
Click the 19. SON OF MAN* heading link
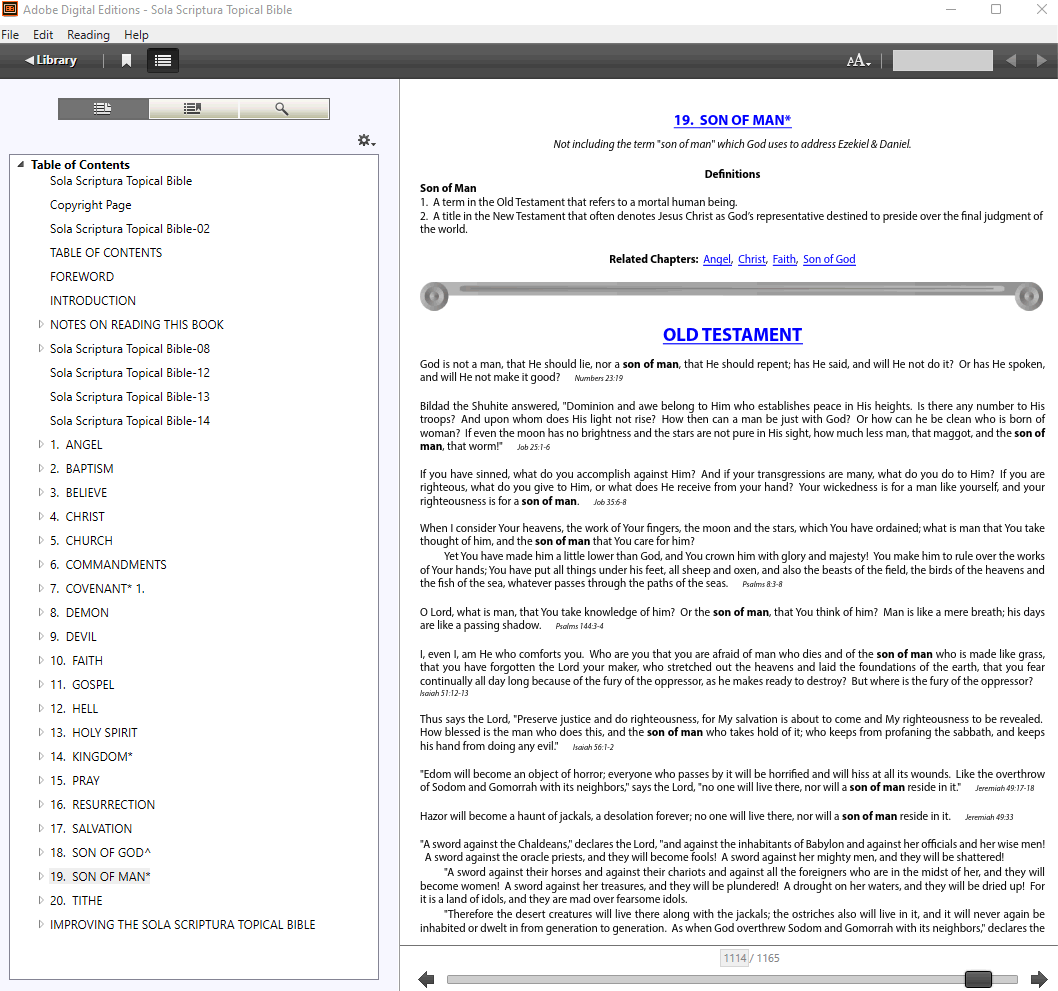(x=732, y=120)
